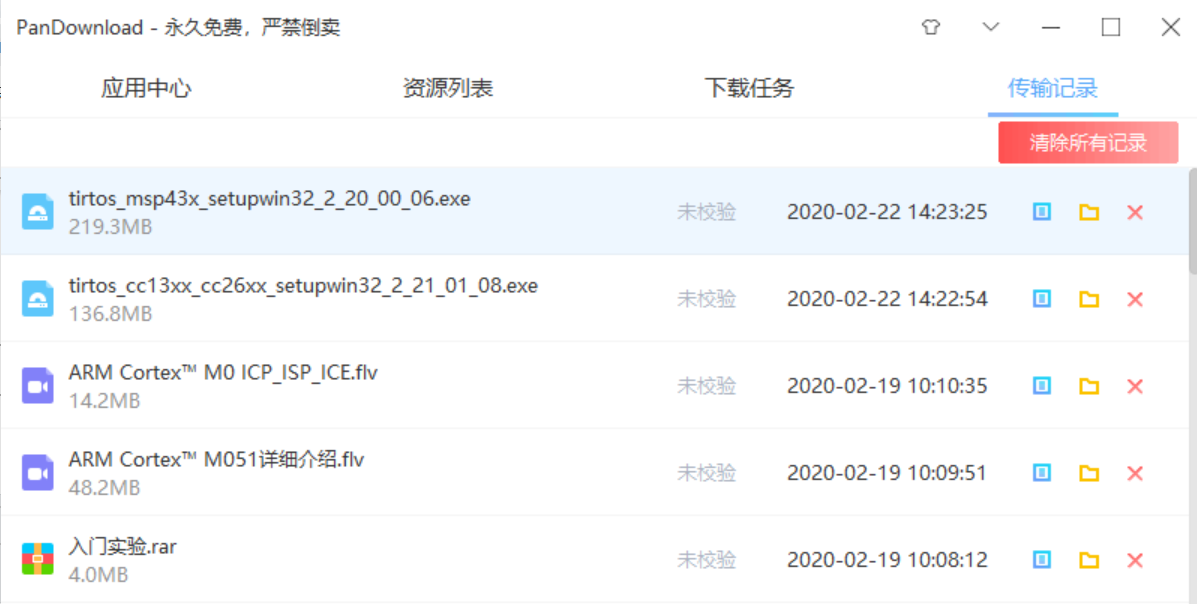Image resolution: width=1197 pixels, height=604 pixels.
Task: Click 未校验 status in tirtos_msp43x row
Action: coord(706,212)
